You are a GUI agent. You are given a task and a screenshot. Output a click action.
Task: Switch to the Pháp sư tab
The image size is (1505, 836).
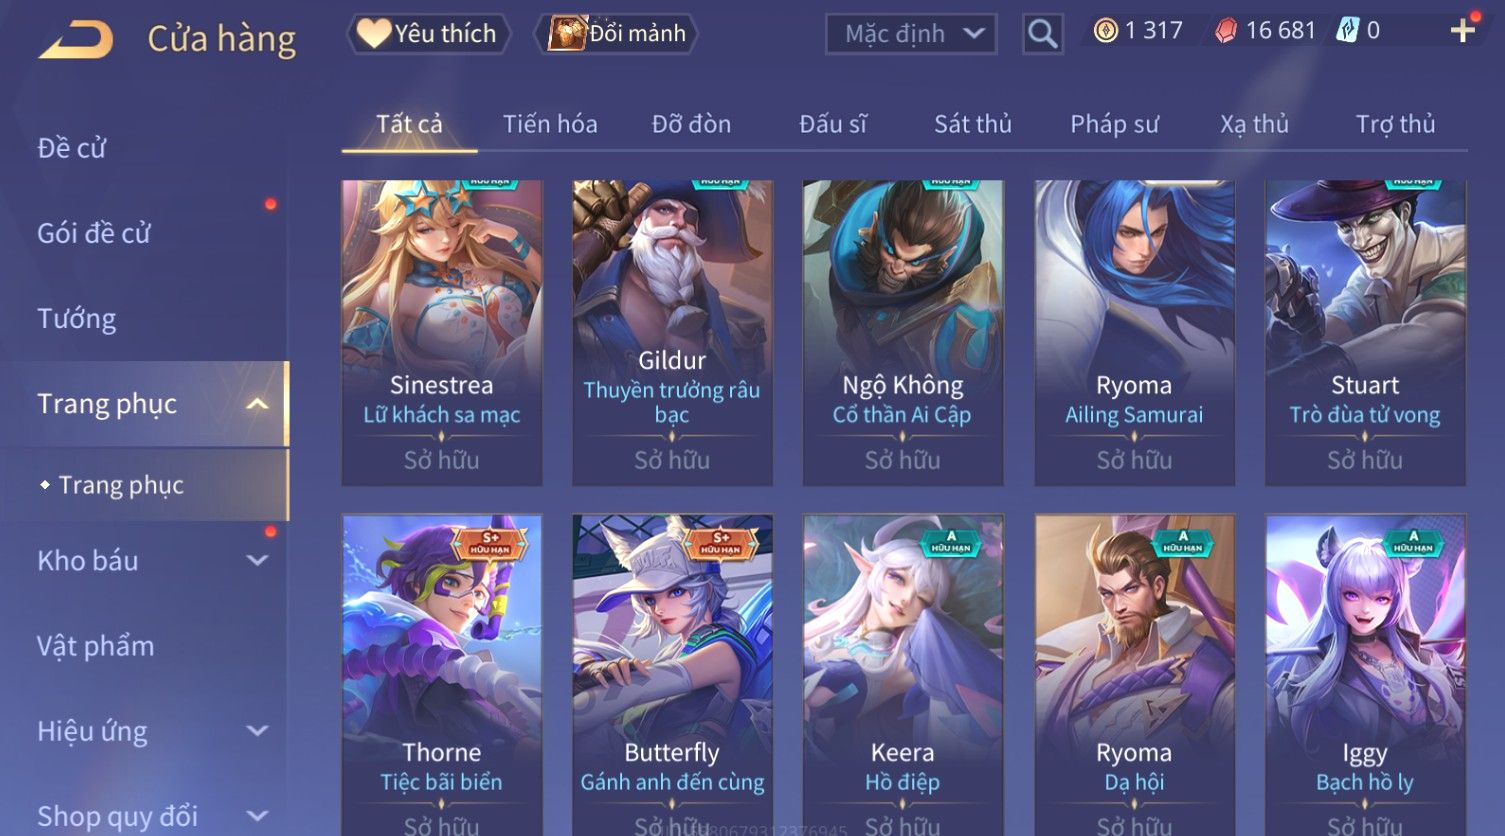point(1114,124)
